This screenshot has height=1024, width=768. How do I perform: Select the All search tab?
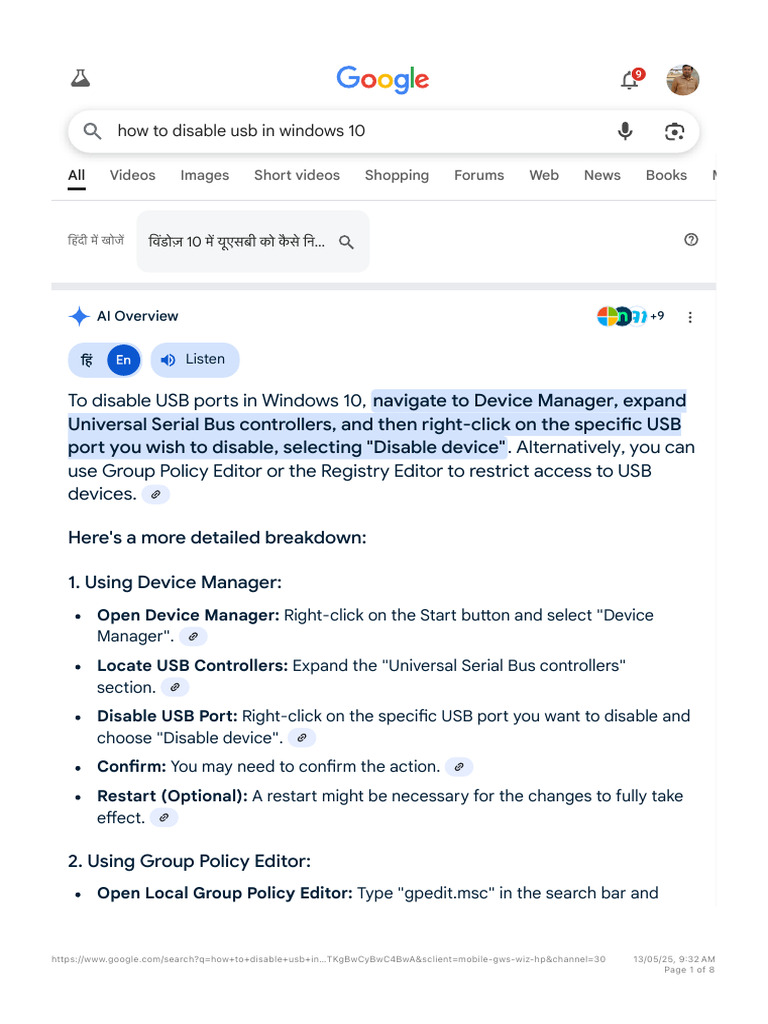pyautogui.click(x=76, y=175)
